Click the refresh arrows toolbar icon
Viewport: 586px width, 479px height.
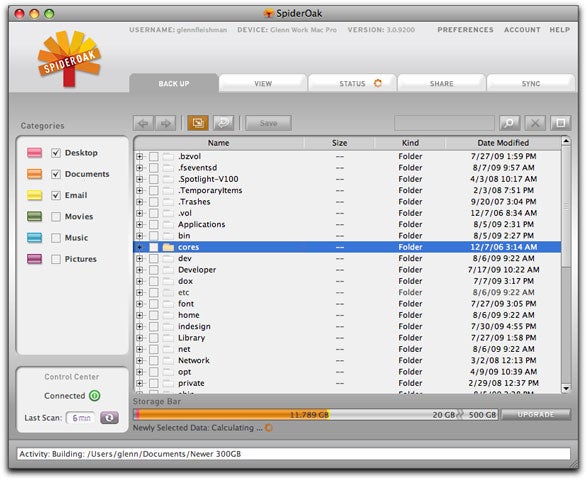[x=223, y=123]
